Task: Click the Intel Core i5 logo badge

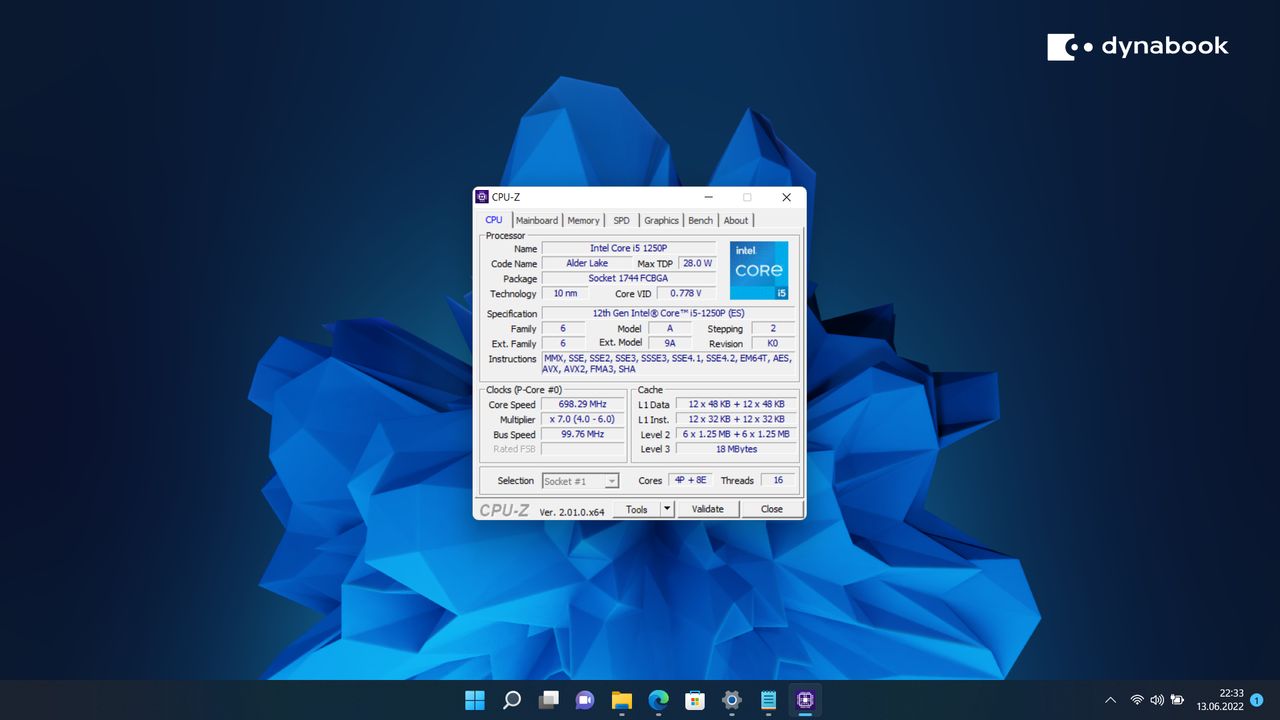Action: pos(759,270)
